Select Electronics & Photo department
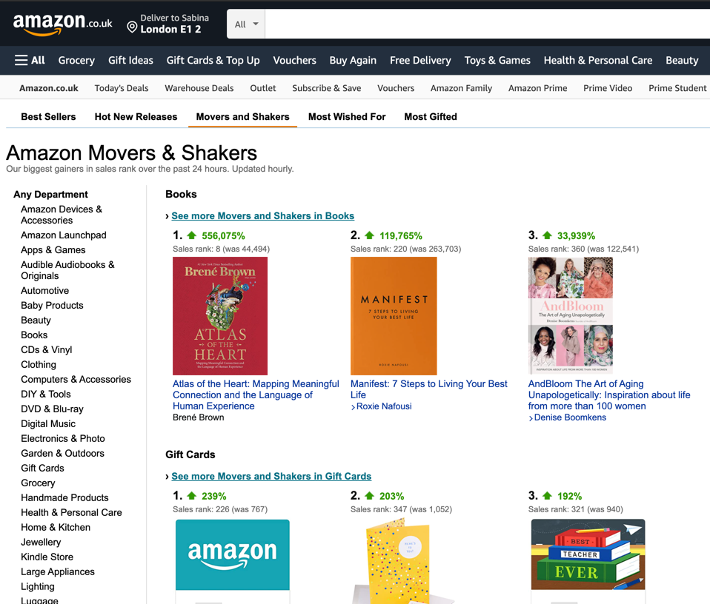 tap(63, 439)
